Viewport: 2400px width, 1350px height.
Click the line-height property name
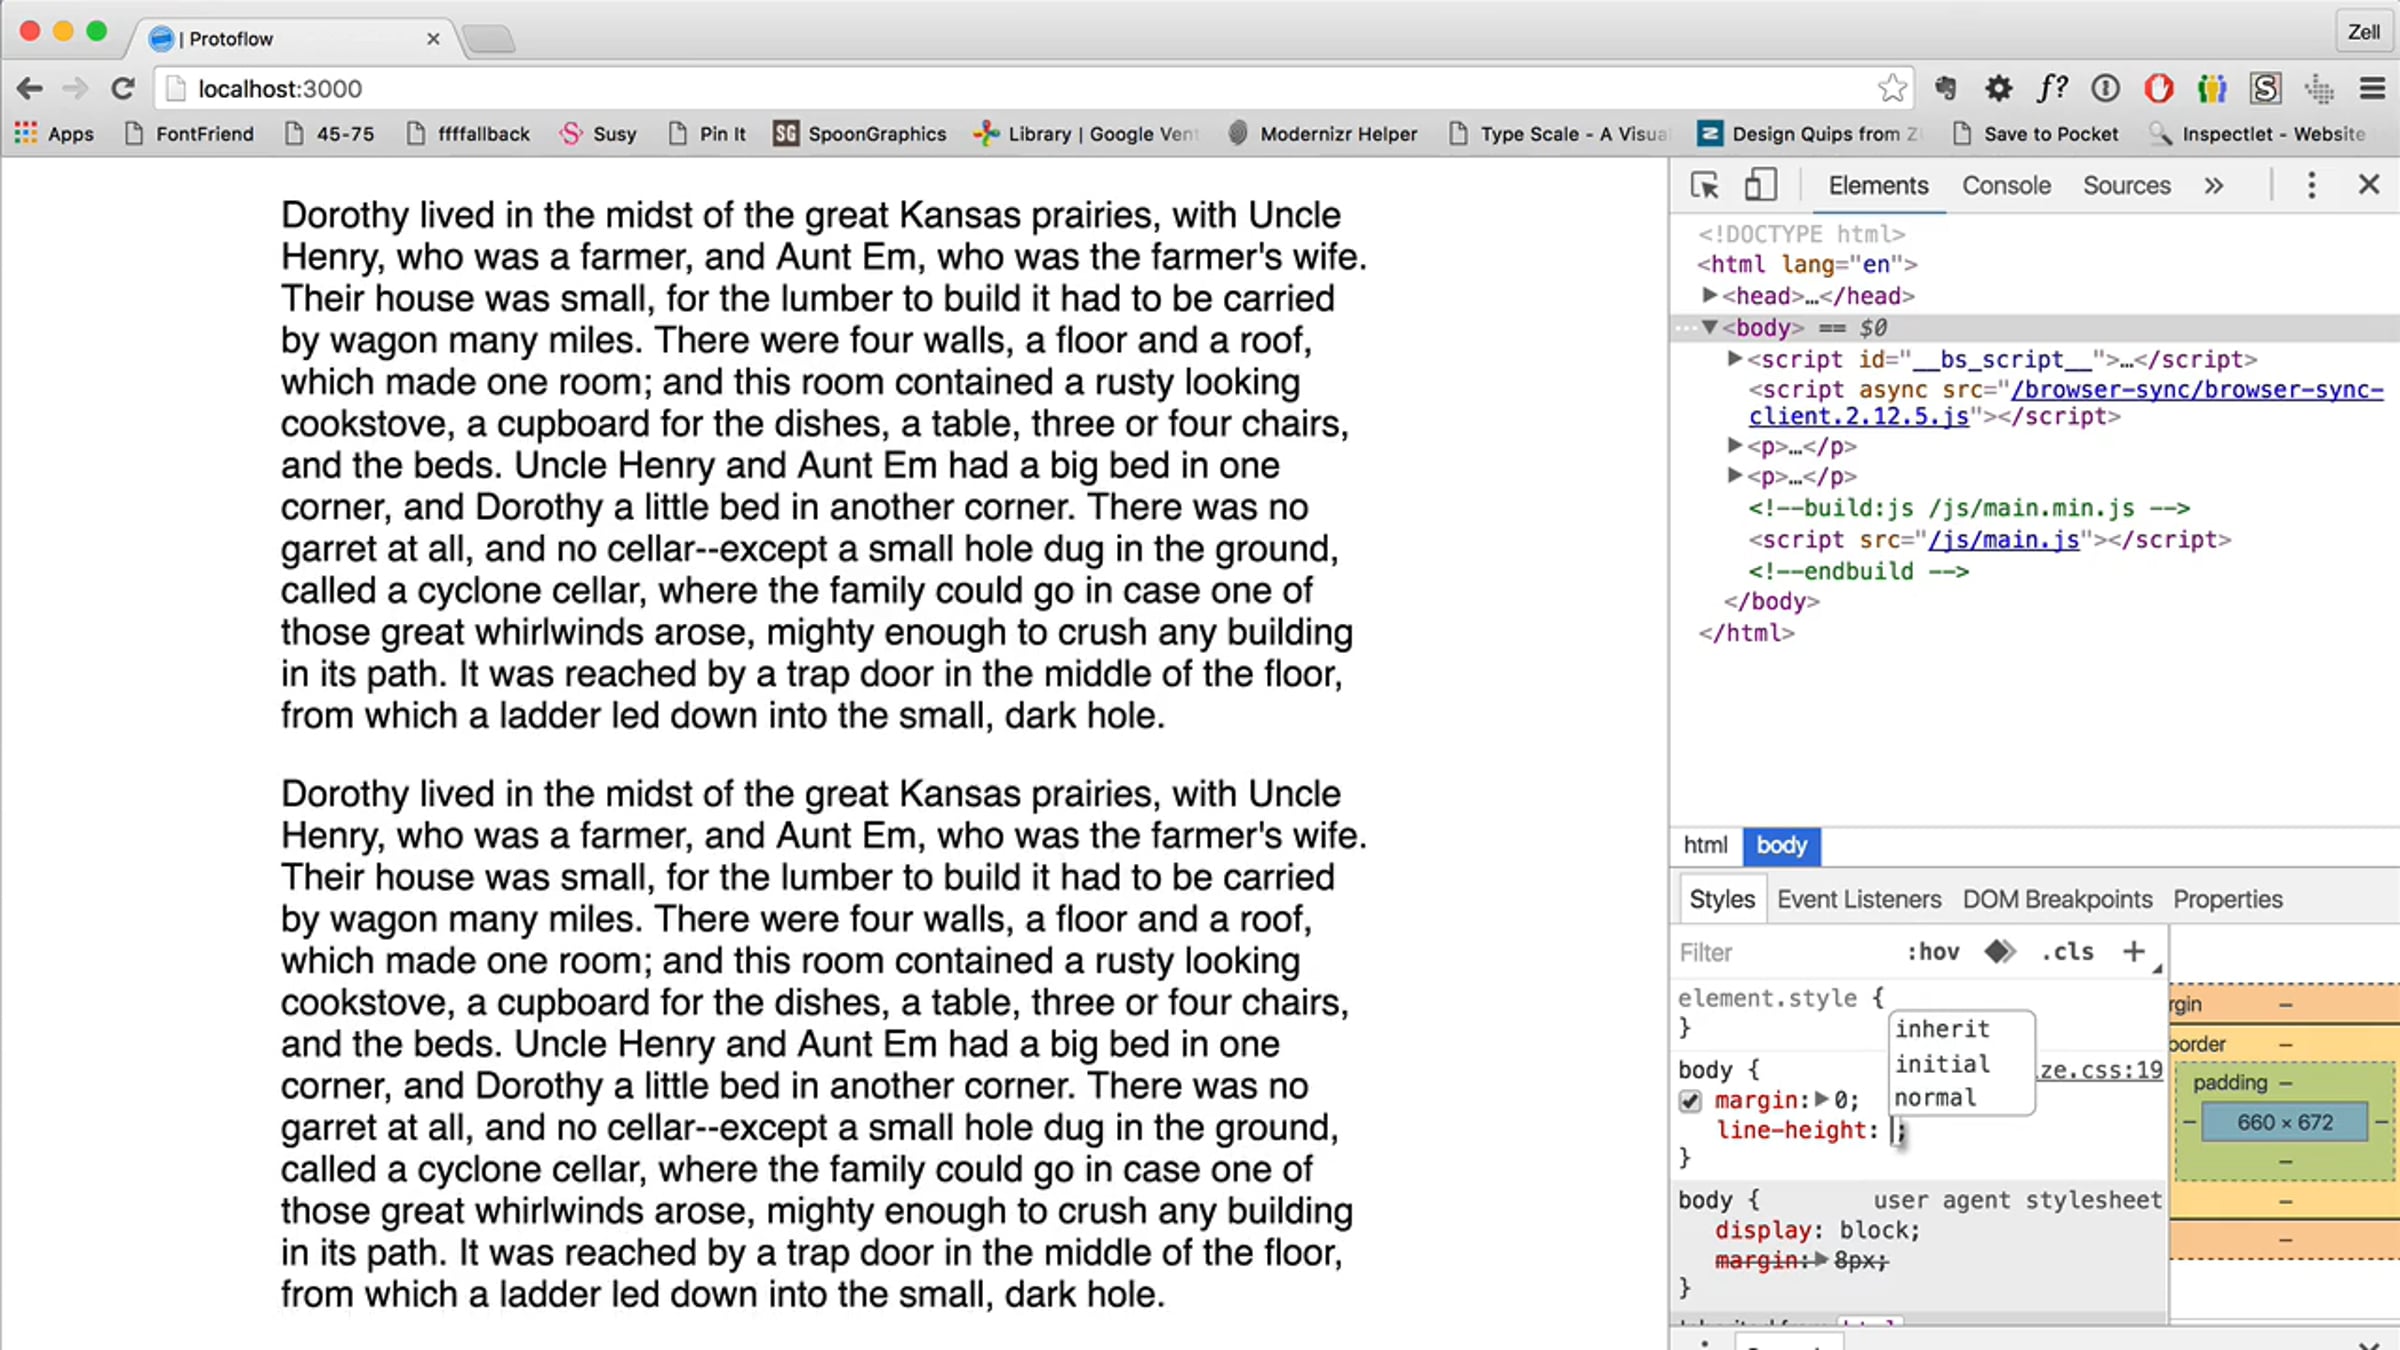click(1791, 1130)
